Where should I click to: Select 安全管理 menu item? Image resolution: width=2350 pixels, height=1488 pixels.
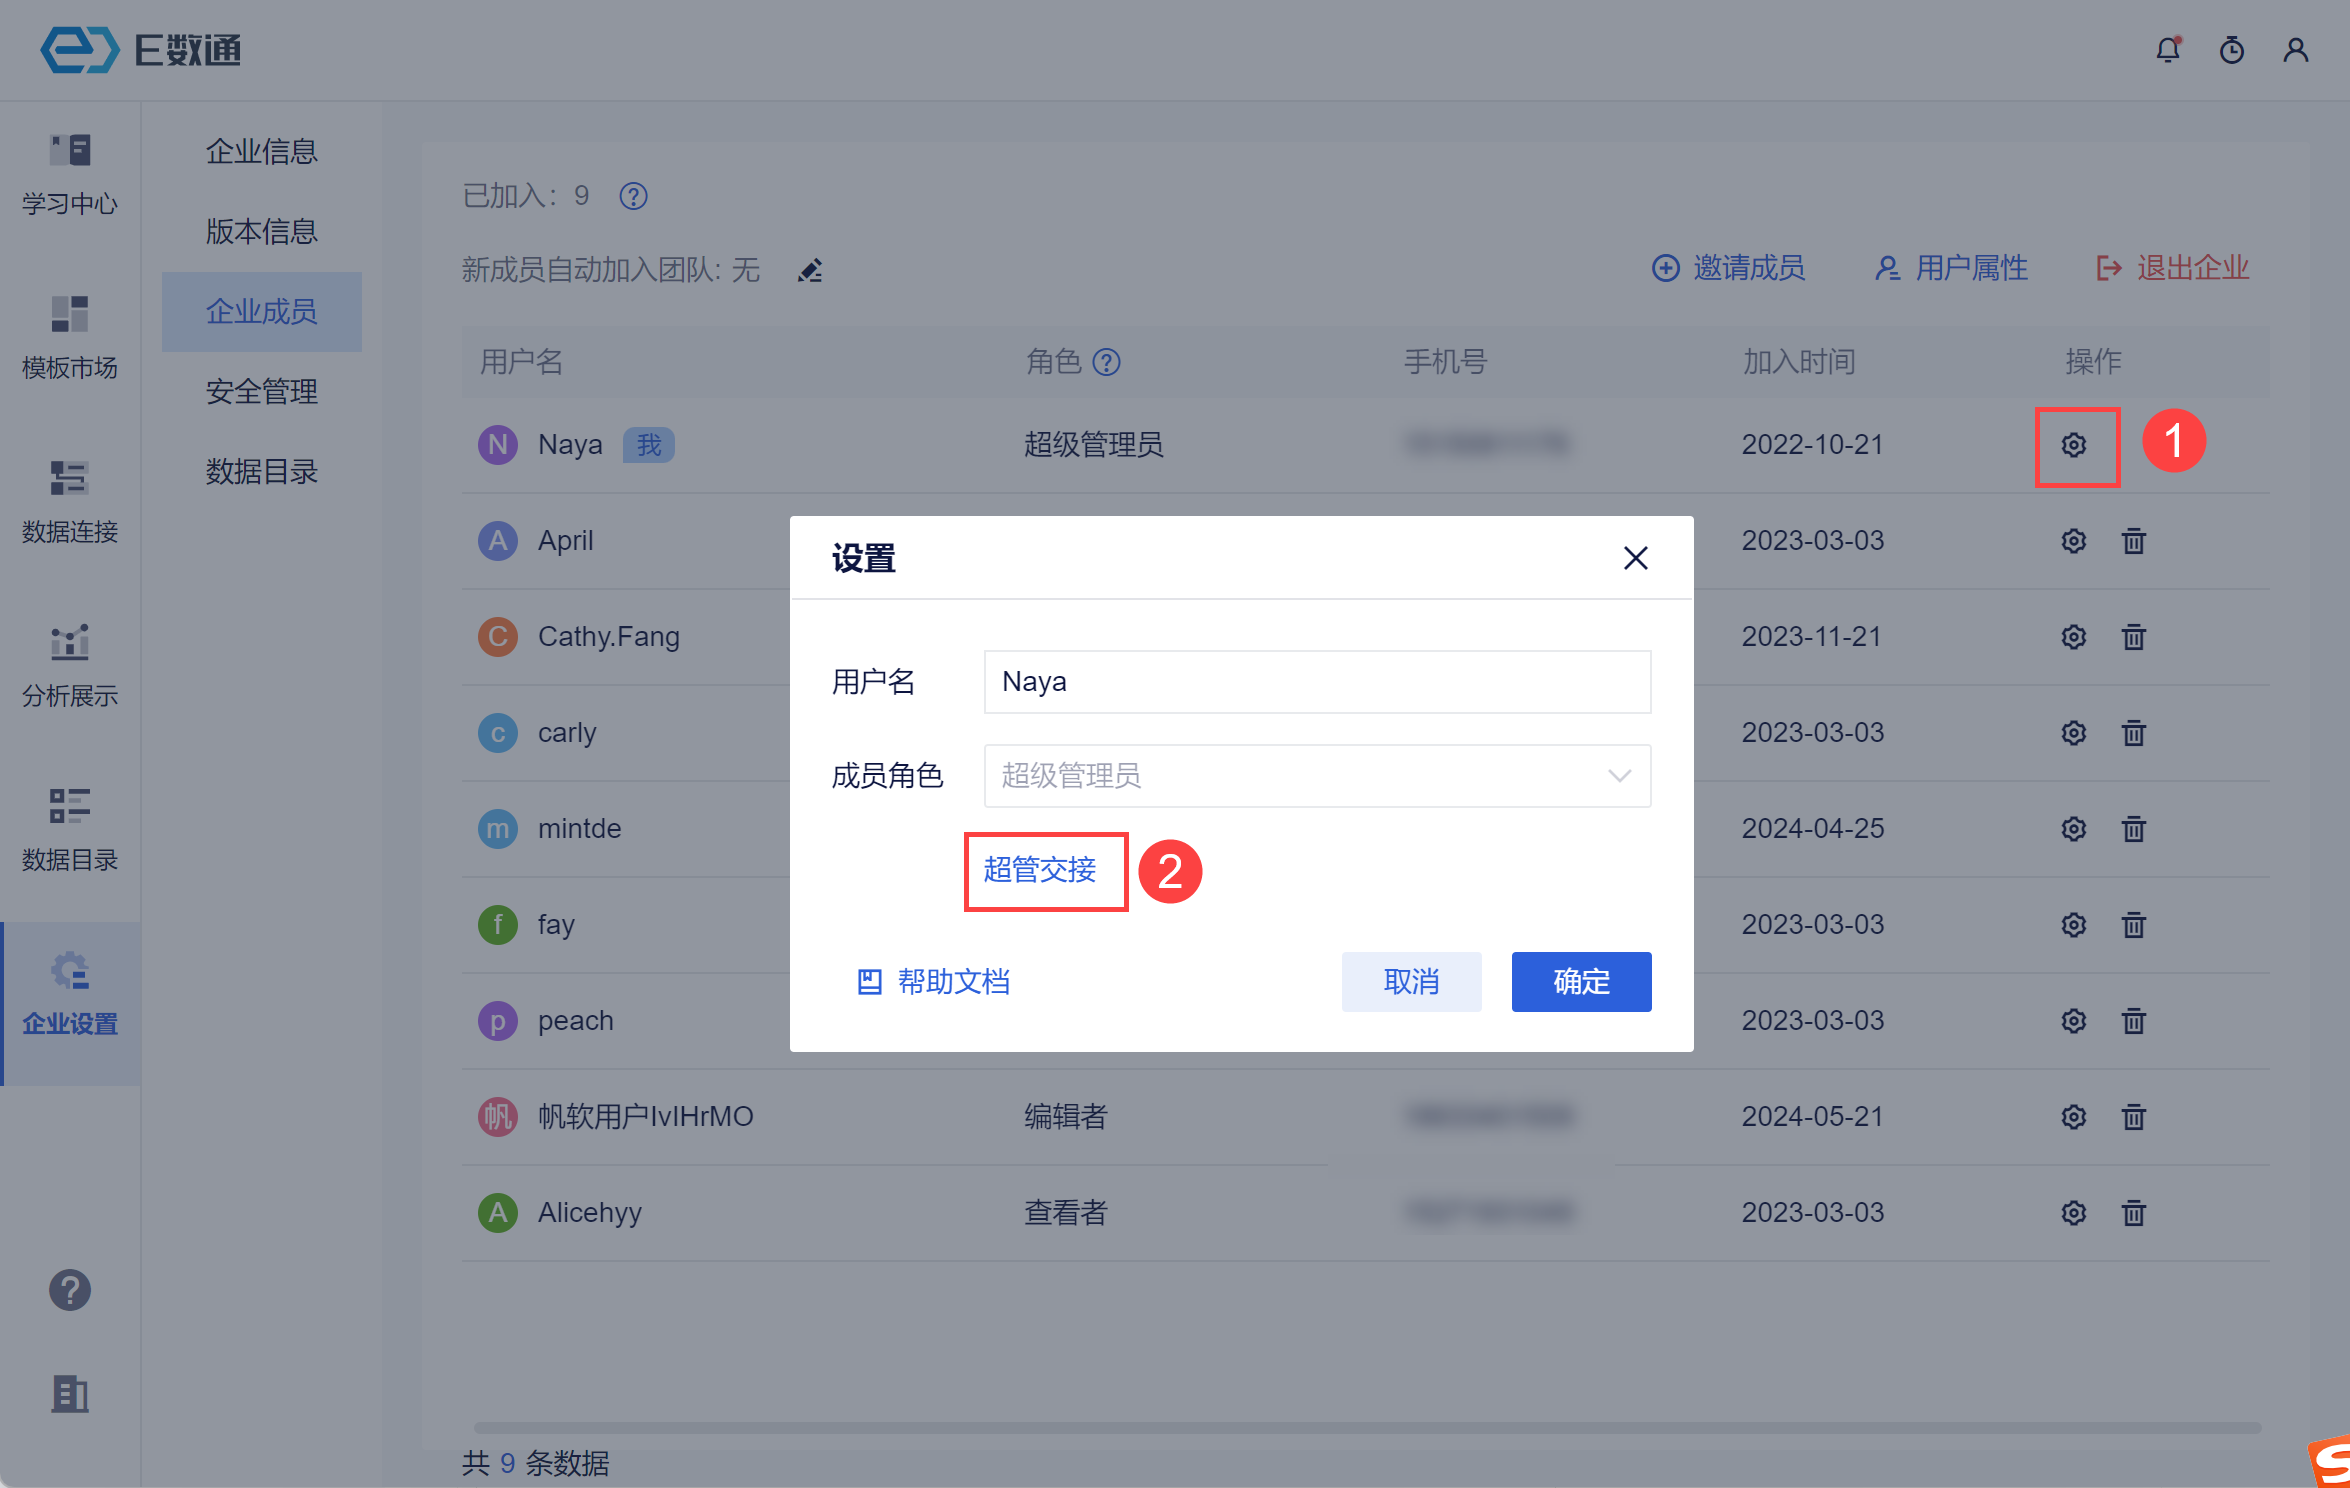[x=261, y=391]
